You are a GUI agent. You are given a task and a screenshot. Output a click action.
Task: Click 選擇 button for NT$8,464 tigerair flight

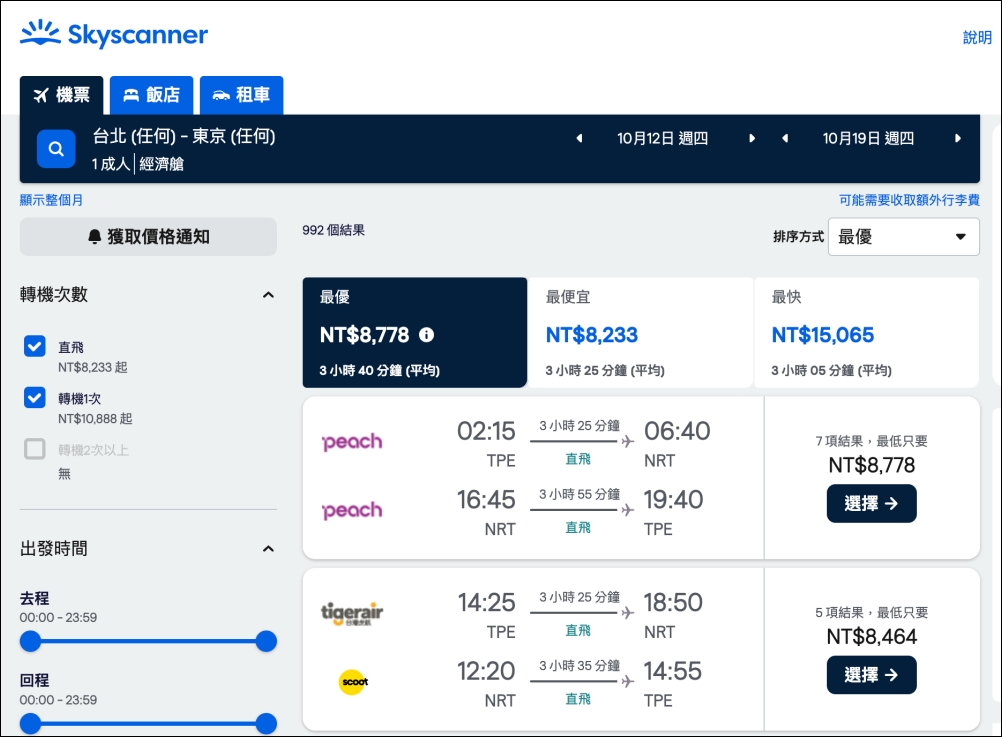pos(872,675)
